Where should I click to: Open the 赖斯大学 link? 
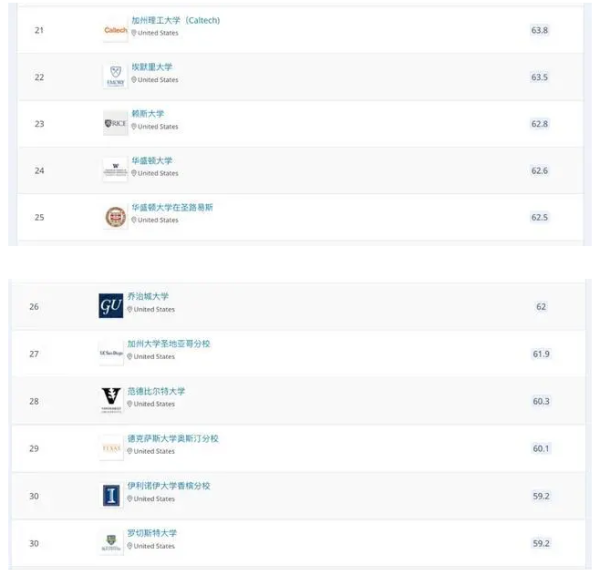coord(148,114)
